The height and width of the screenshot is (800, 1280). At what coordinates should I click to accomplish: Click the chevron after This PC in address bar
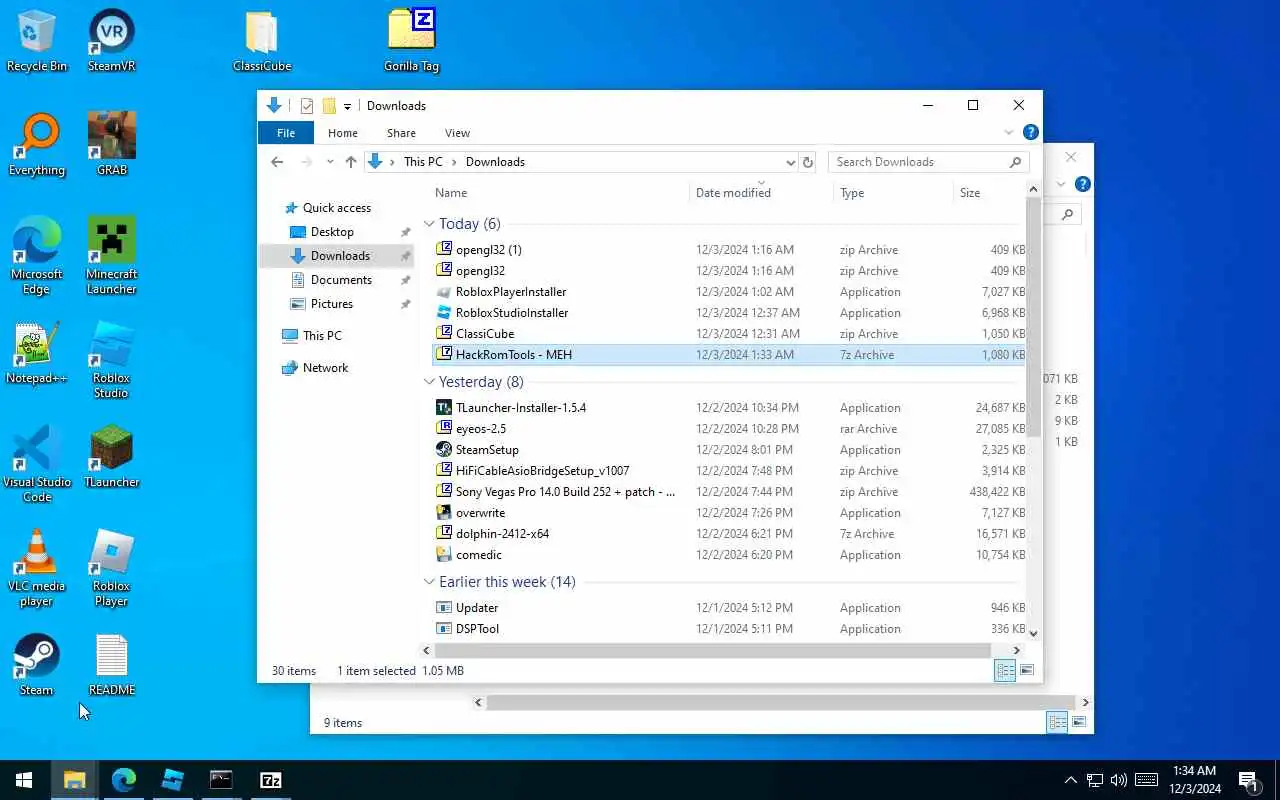[454, 162]
